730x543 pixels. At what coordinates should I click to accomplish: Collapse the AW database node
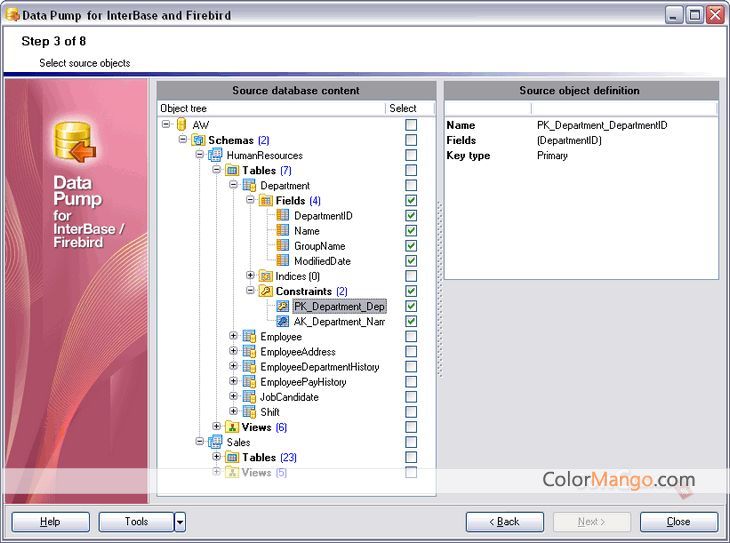166,124
